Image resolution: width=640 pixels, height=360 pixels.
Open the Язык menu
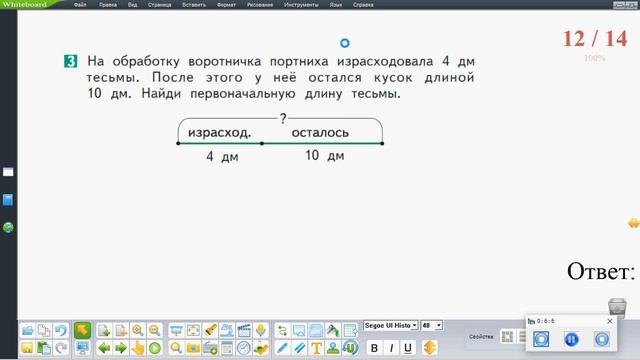pyautogui.click(x=336, y=5)
